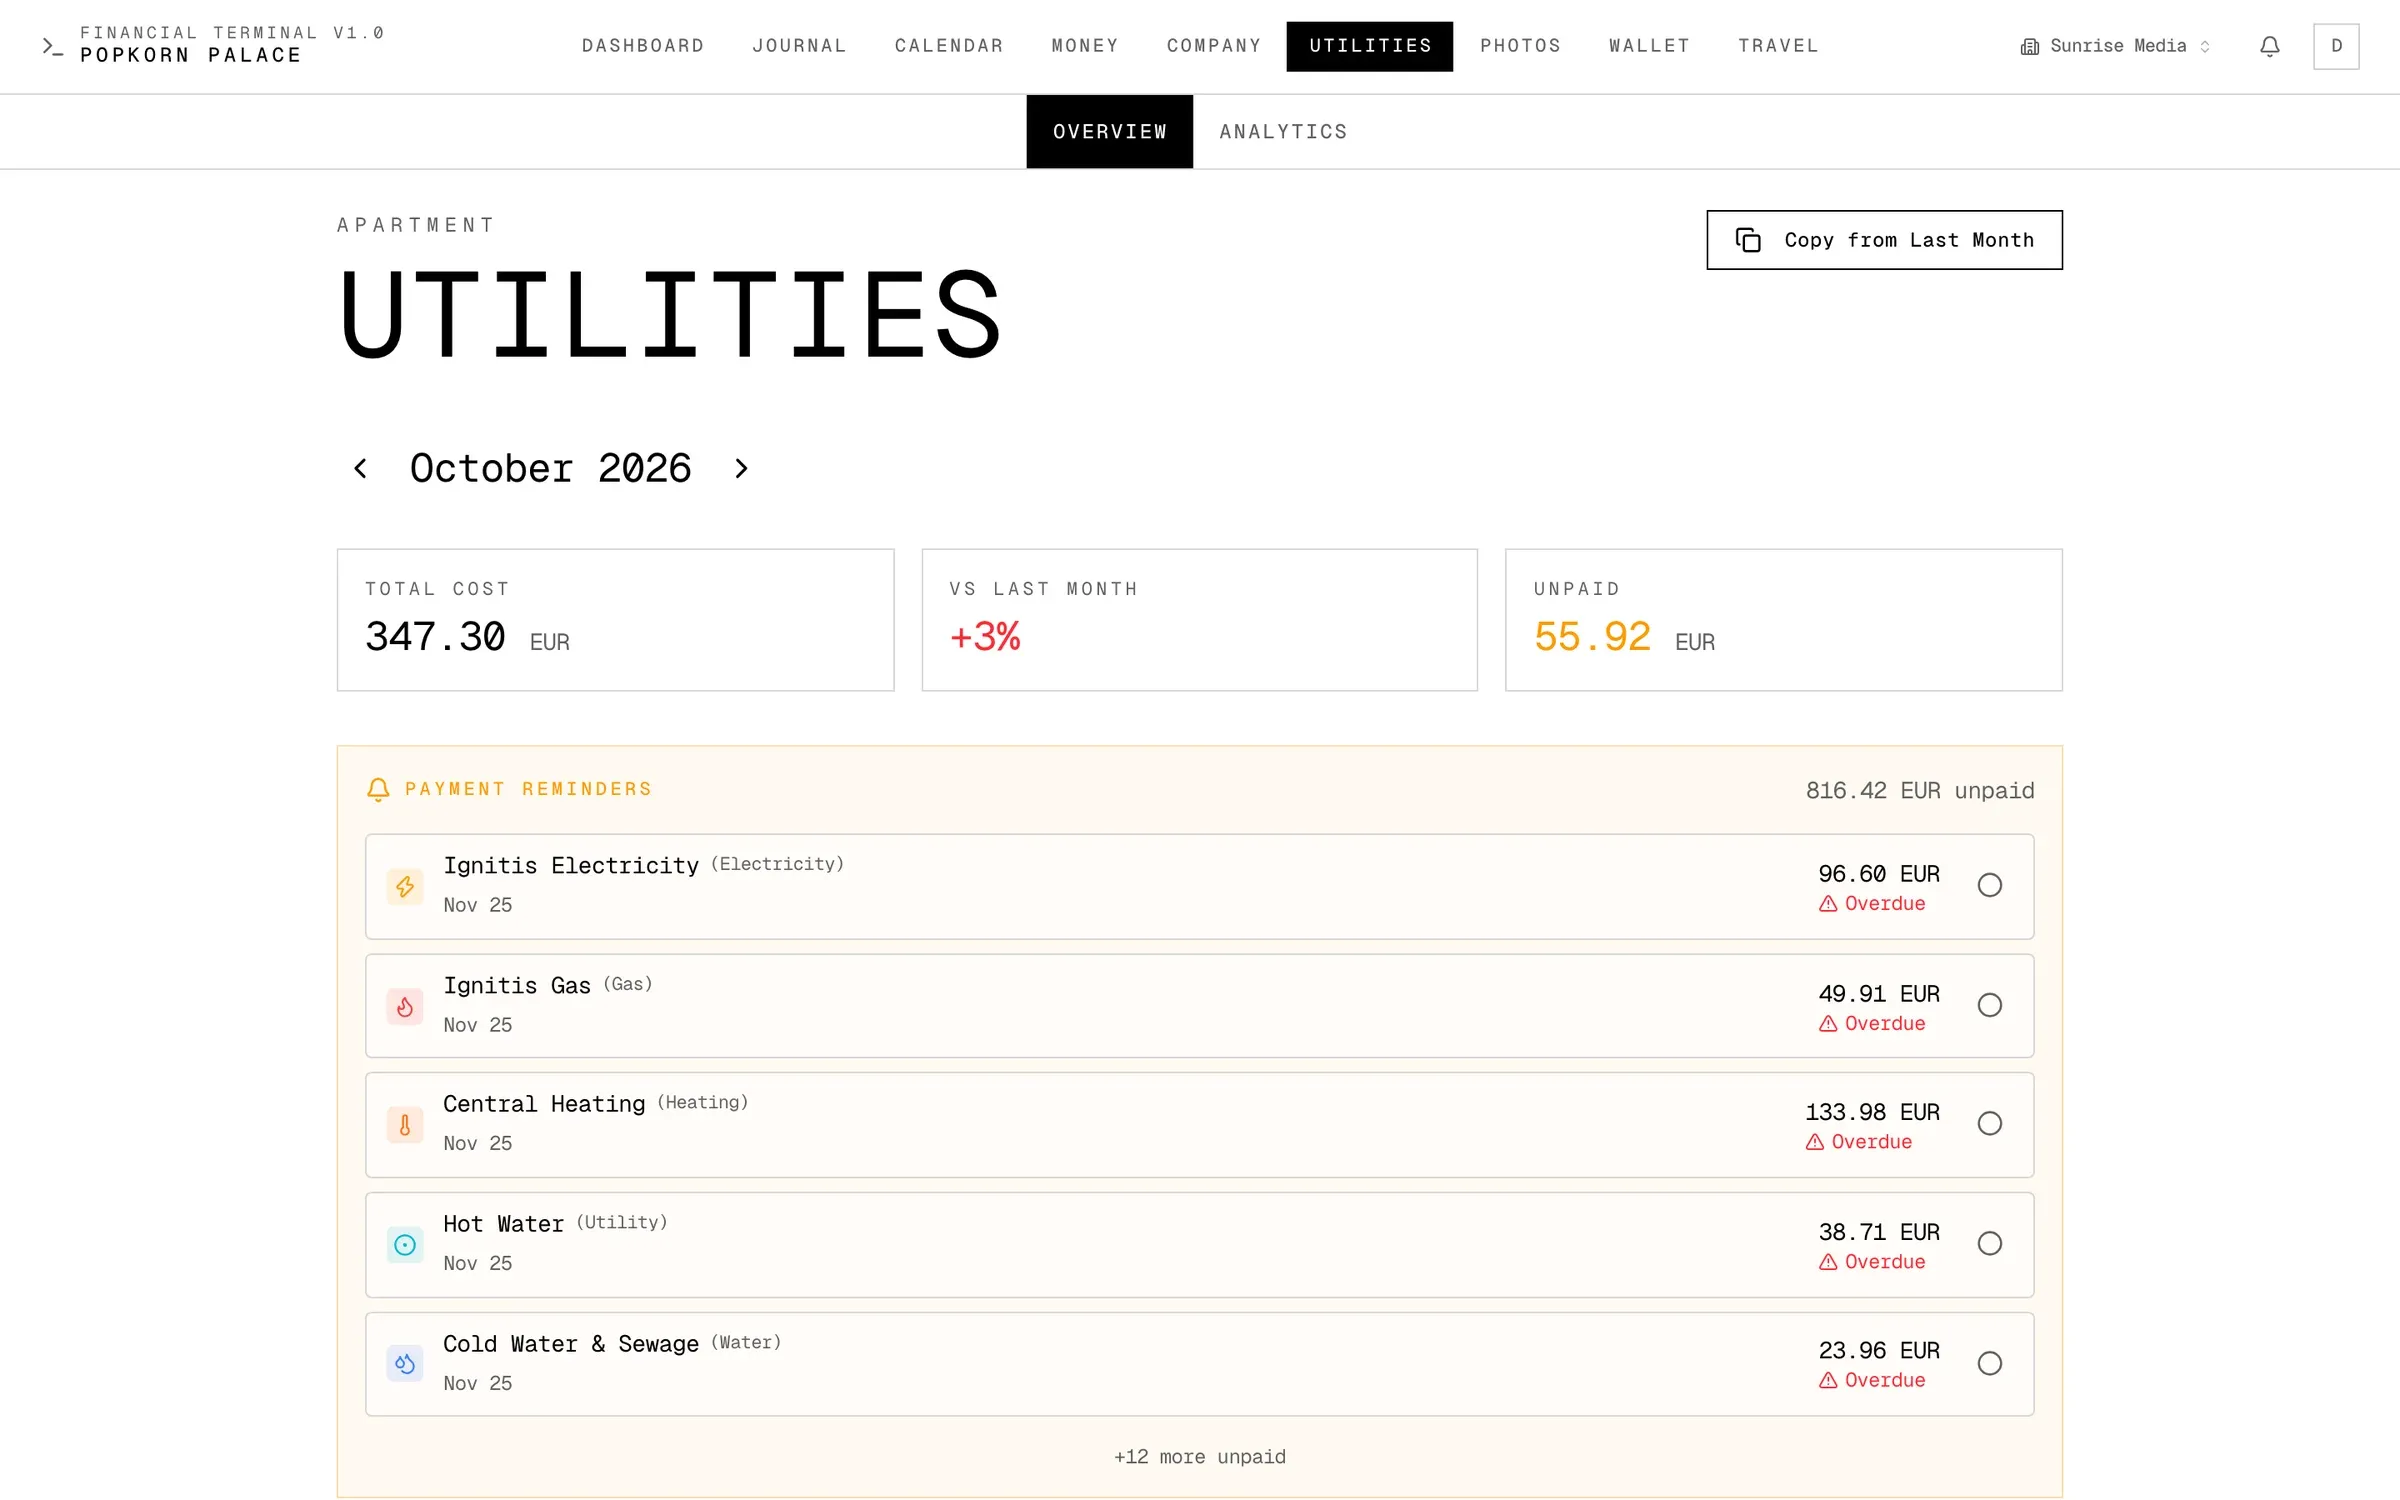Viewport: 2400px width, 1500px height.
Task: Click the Hot Water circle icon
Action: [405, 1245]
